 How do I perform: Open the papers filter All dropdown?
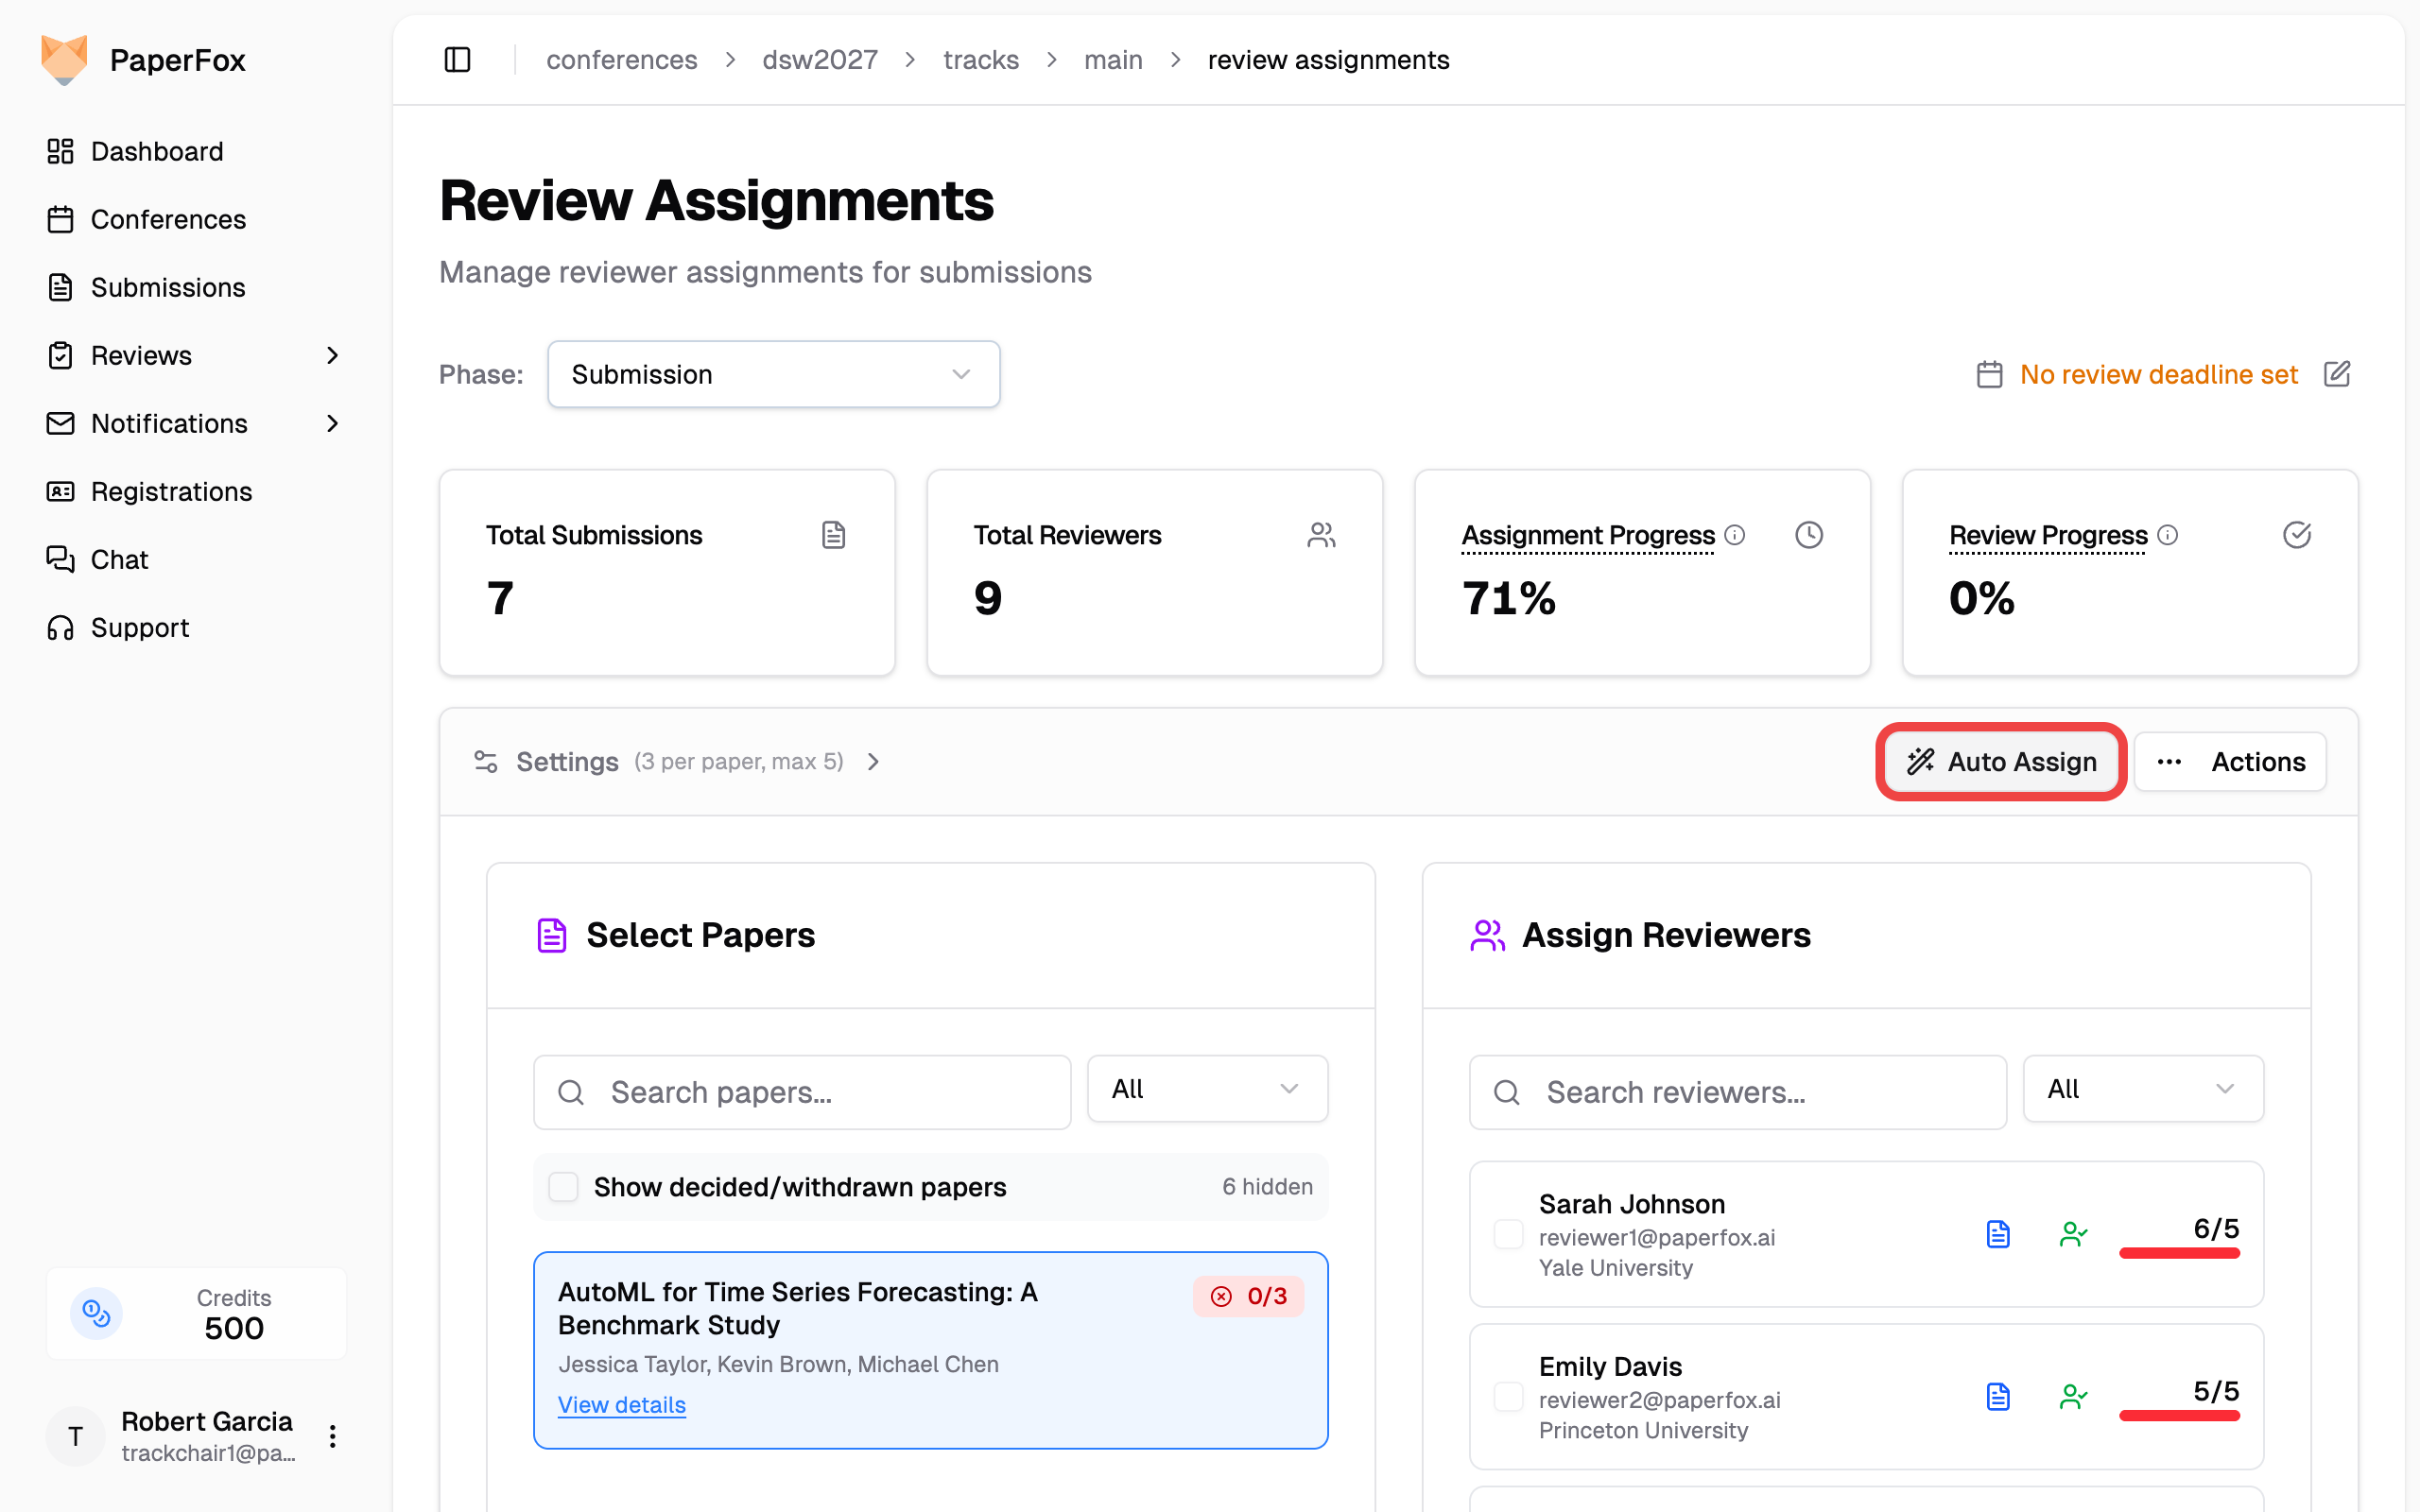(x=1206, y=1089)
